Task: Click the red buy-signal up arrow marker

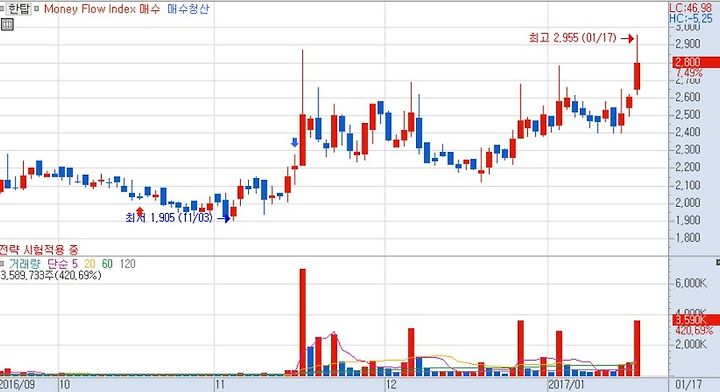Action: click(x=140, y=213)
